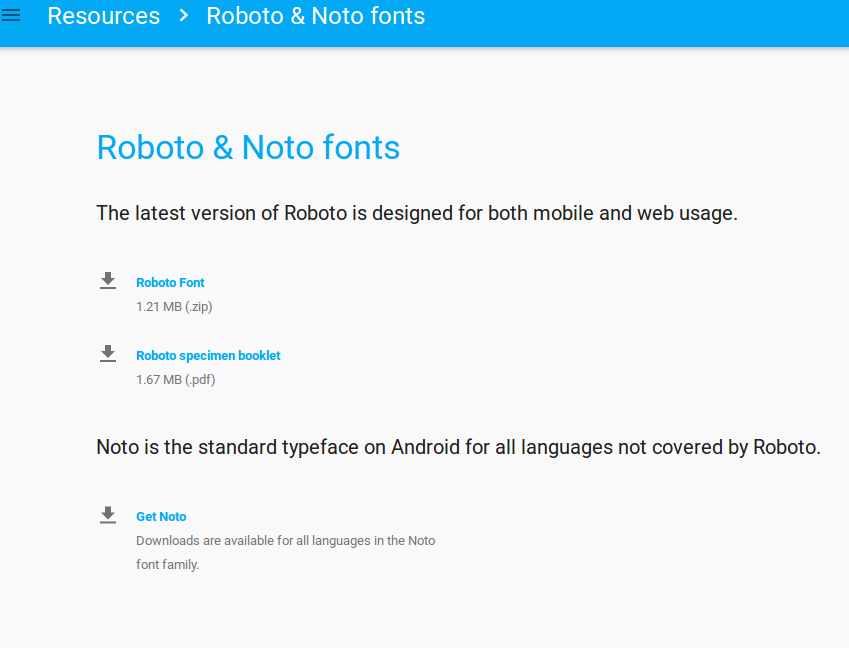This screenshot has width=849, height=648.
Task: Click empty area of blue header bar
Action: [x=640, y=20]
